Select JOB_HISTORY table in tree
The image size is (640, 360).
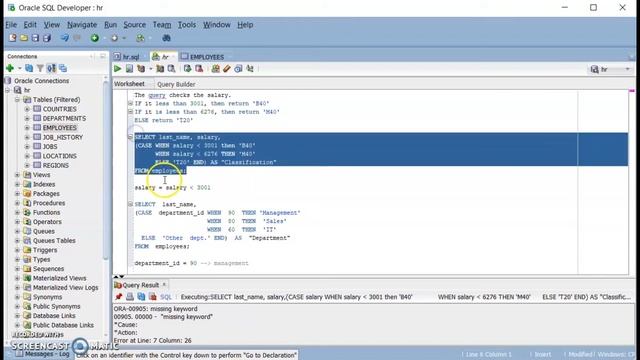point(63,137)
